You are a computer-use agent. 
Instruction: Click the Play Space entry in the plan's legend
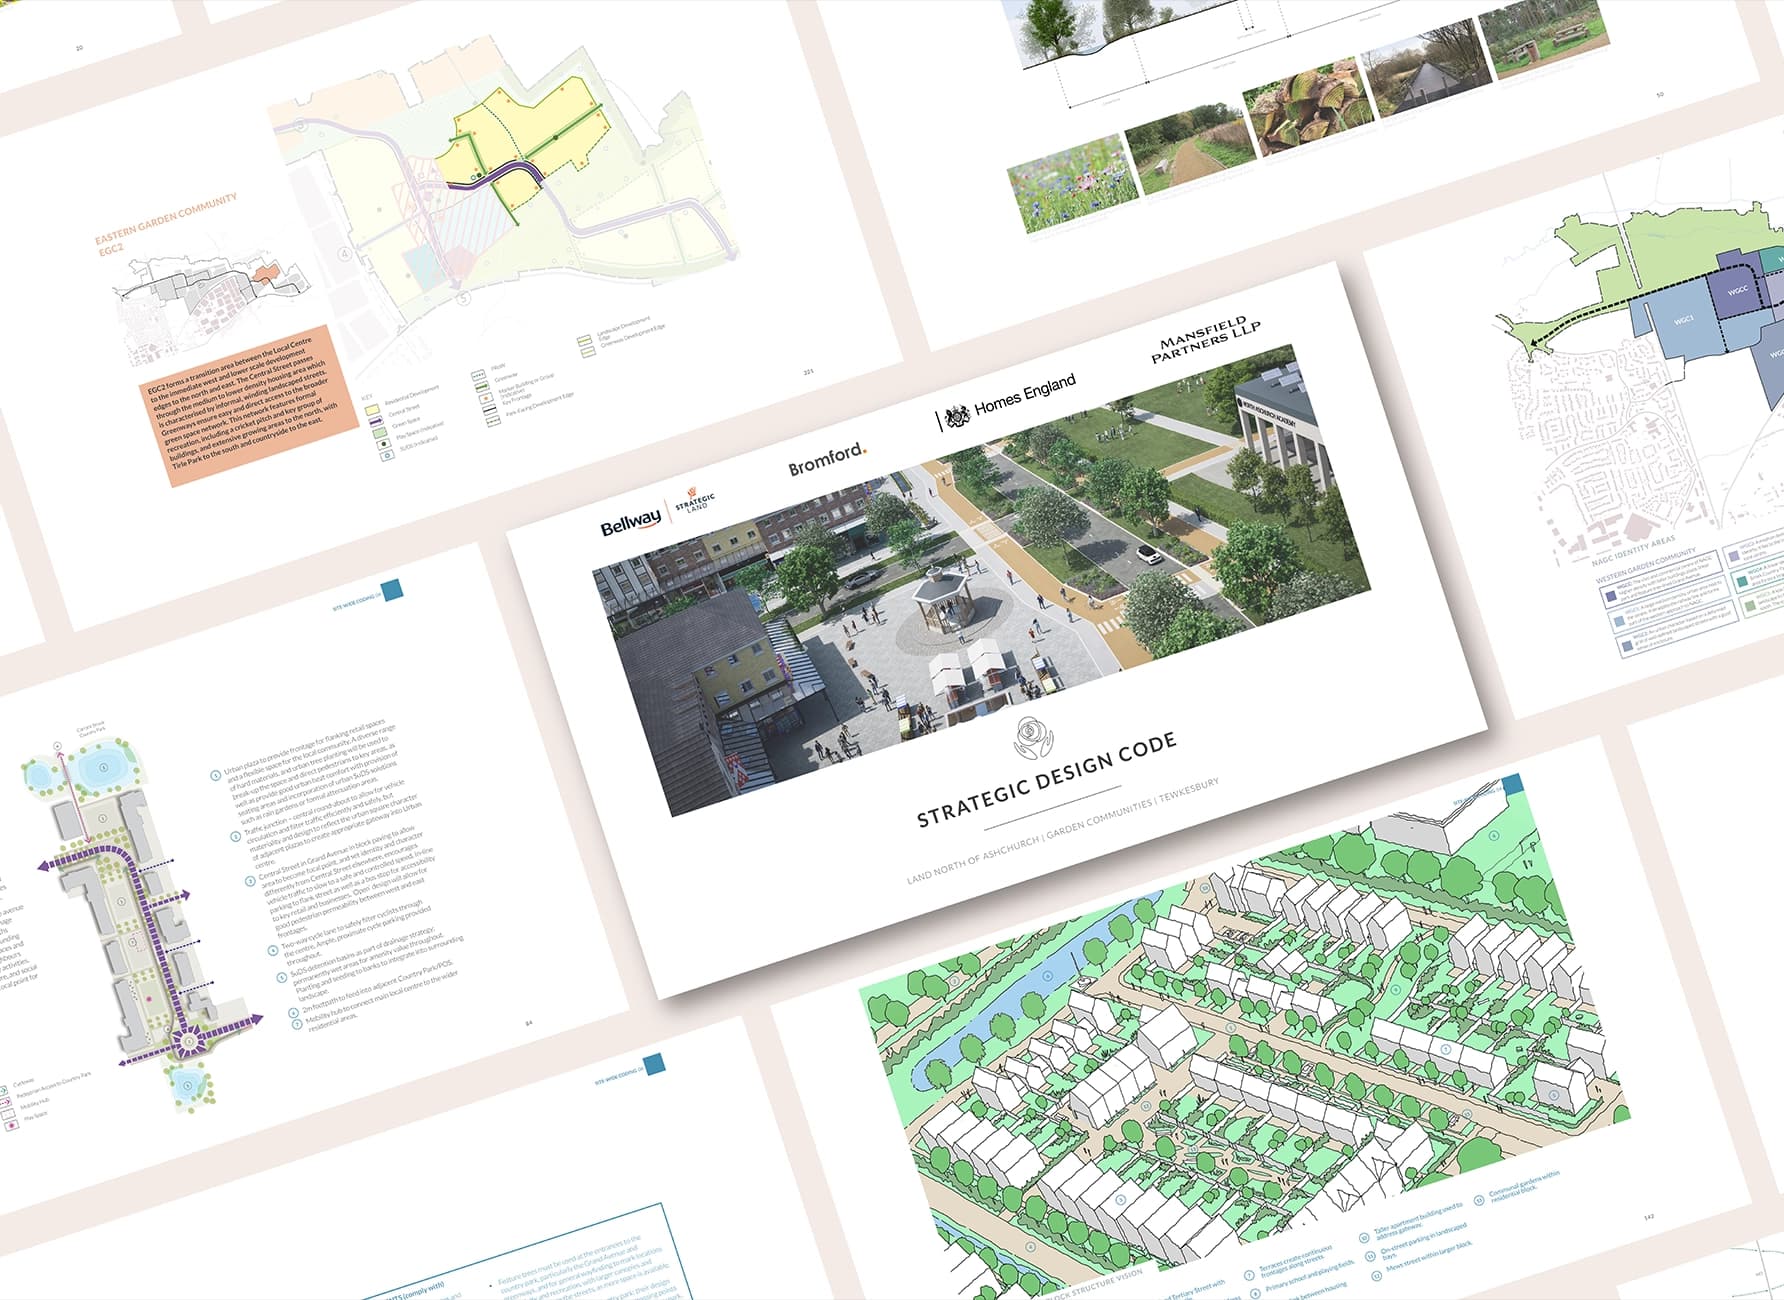(x=25, y=1121)
